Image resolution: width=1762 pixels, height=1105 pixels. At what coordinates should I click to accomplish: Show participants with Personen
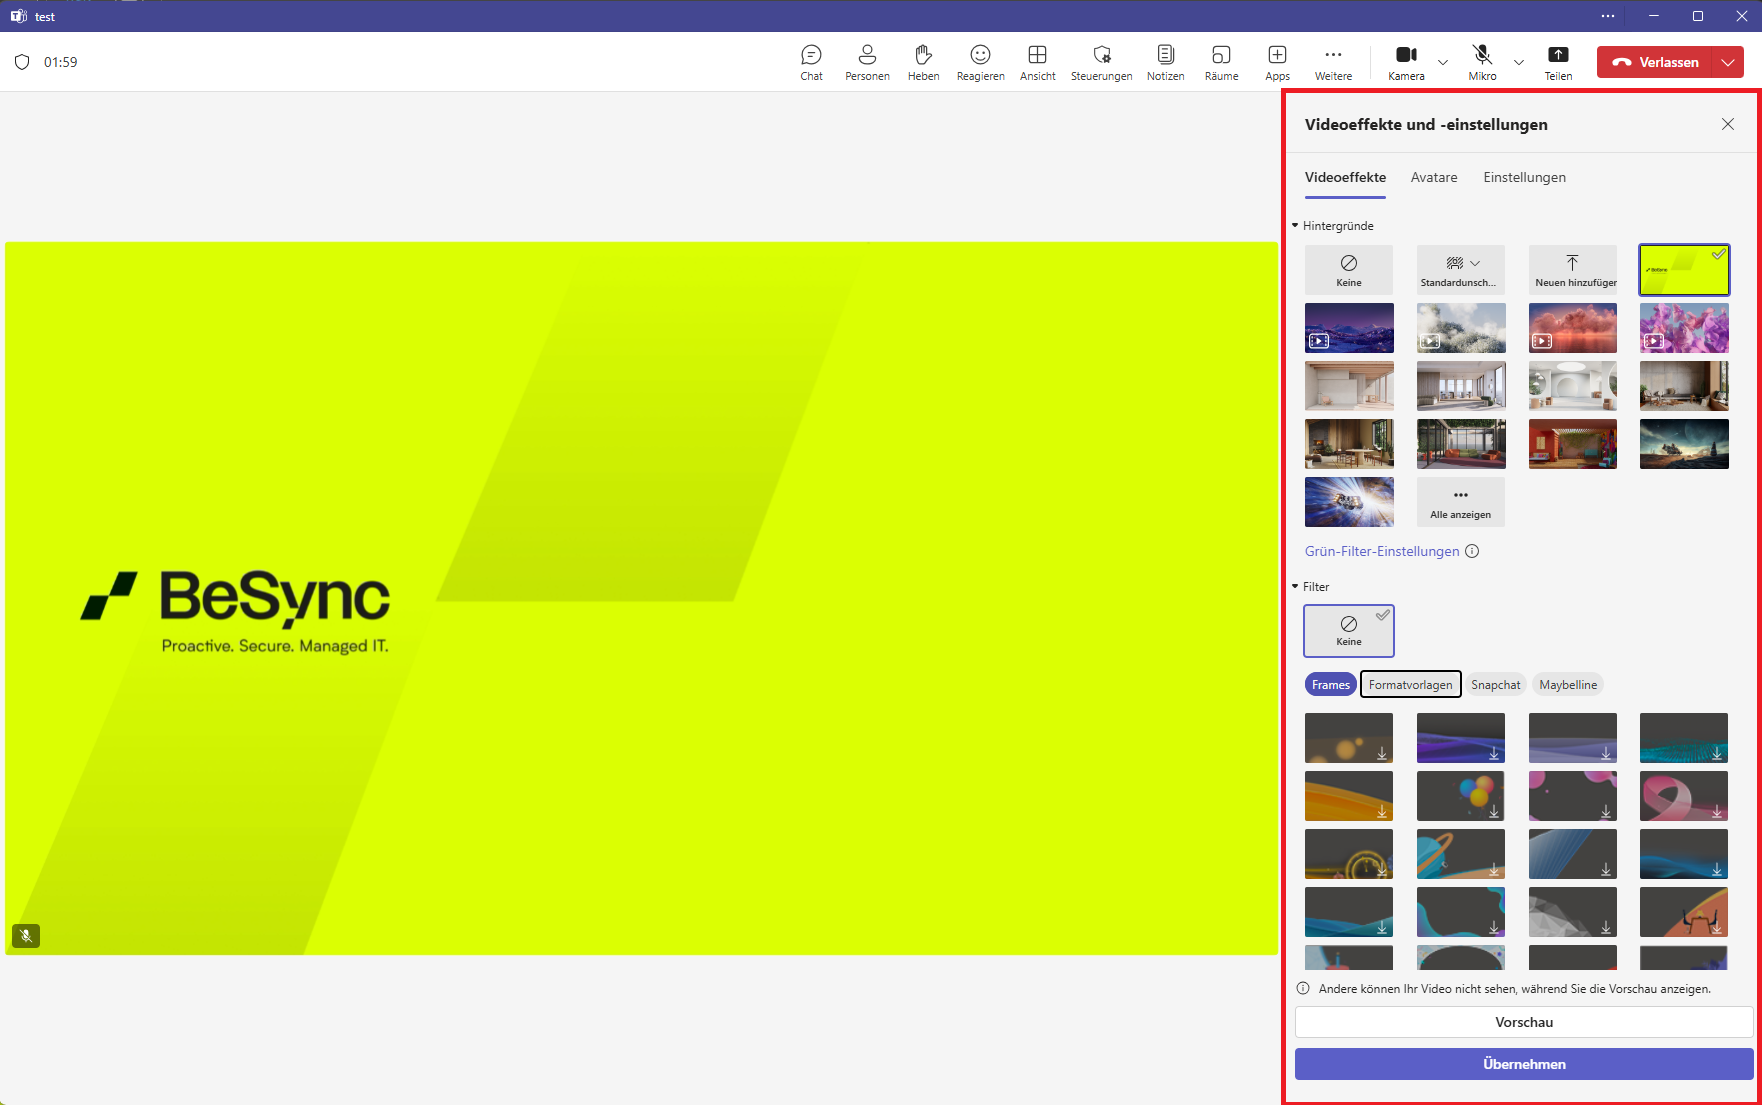(867, 61)
